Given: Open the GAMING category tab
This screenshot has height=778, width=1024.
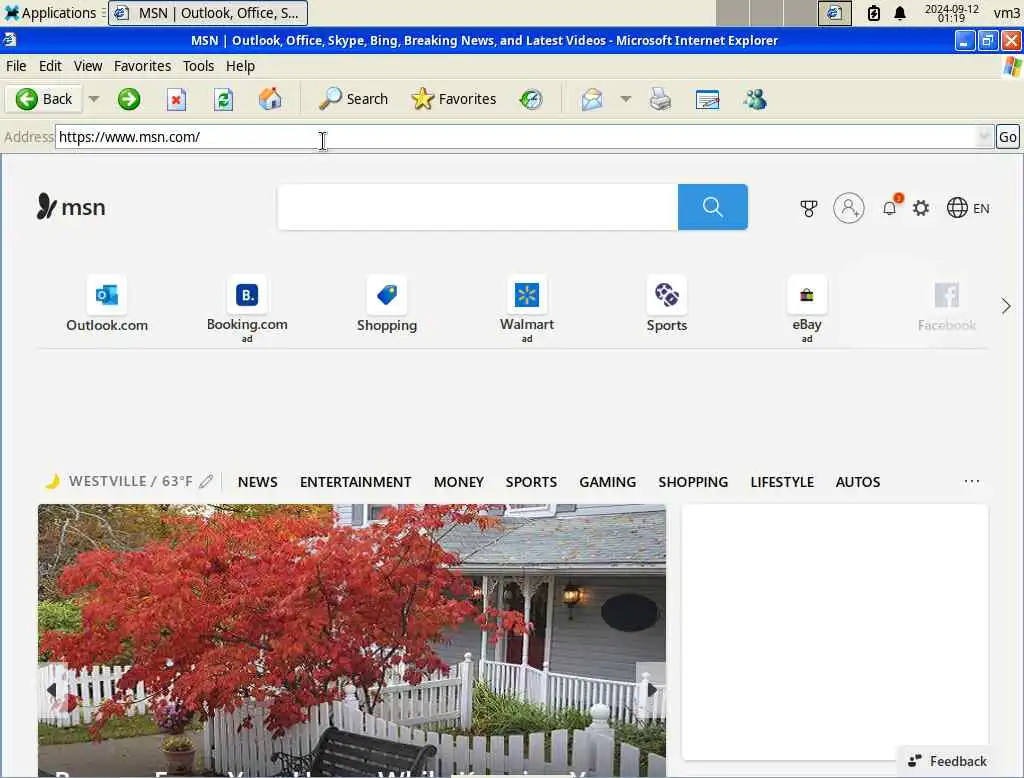Looking at the screenshot, I should 607,482.
